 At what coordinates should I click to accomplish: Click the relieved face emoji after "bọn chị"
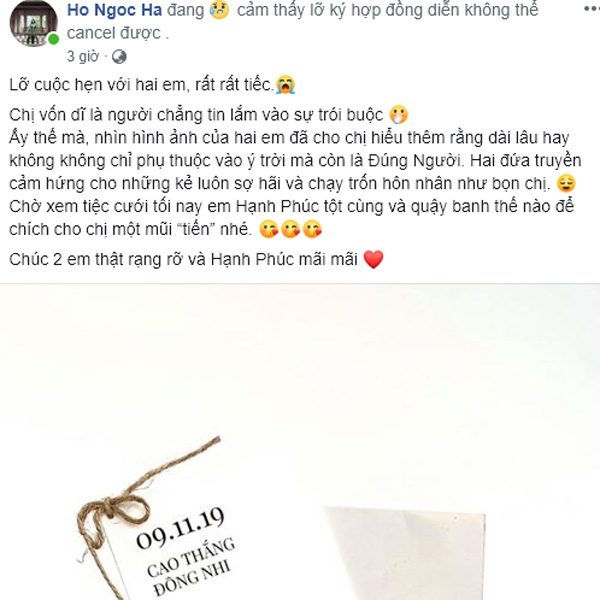click(x=566, y=183)
